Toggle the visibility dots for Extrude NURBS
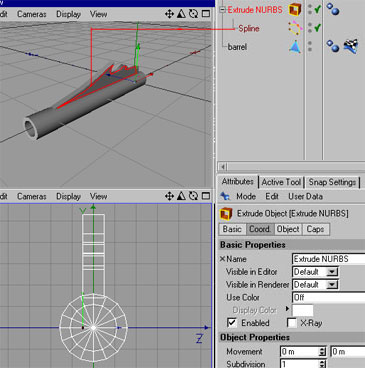 [310, 9]
